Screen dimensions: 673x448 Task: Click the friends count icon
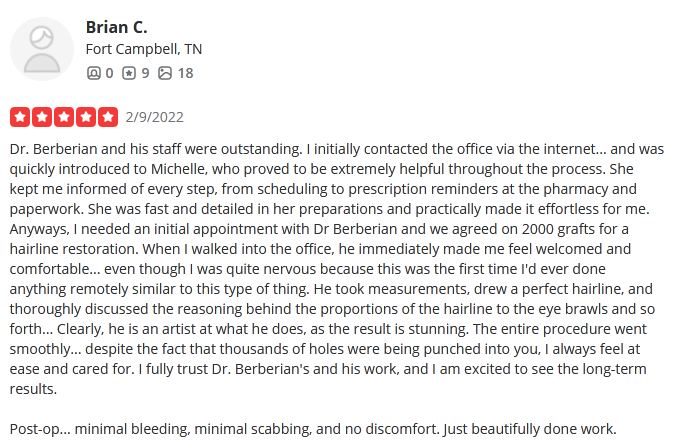[93, 73]
